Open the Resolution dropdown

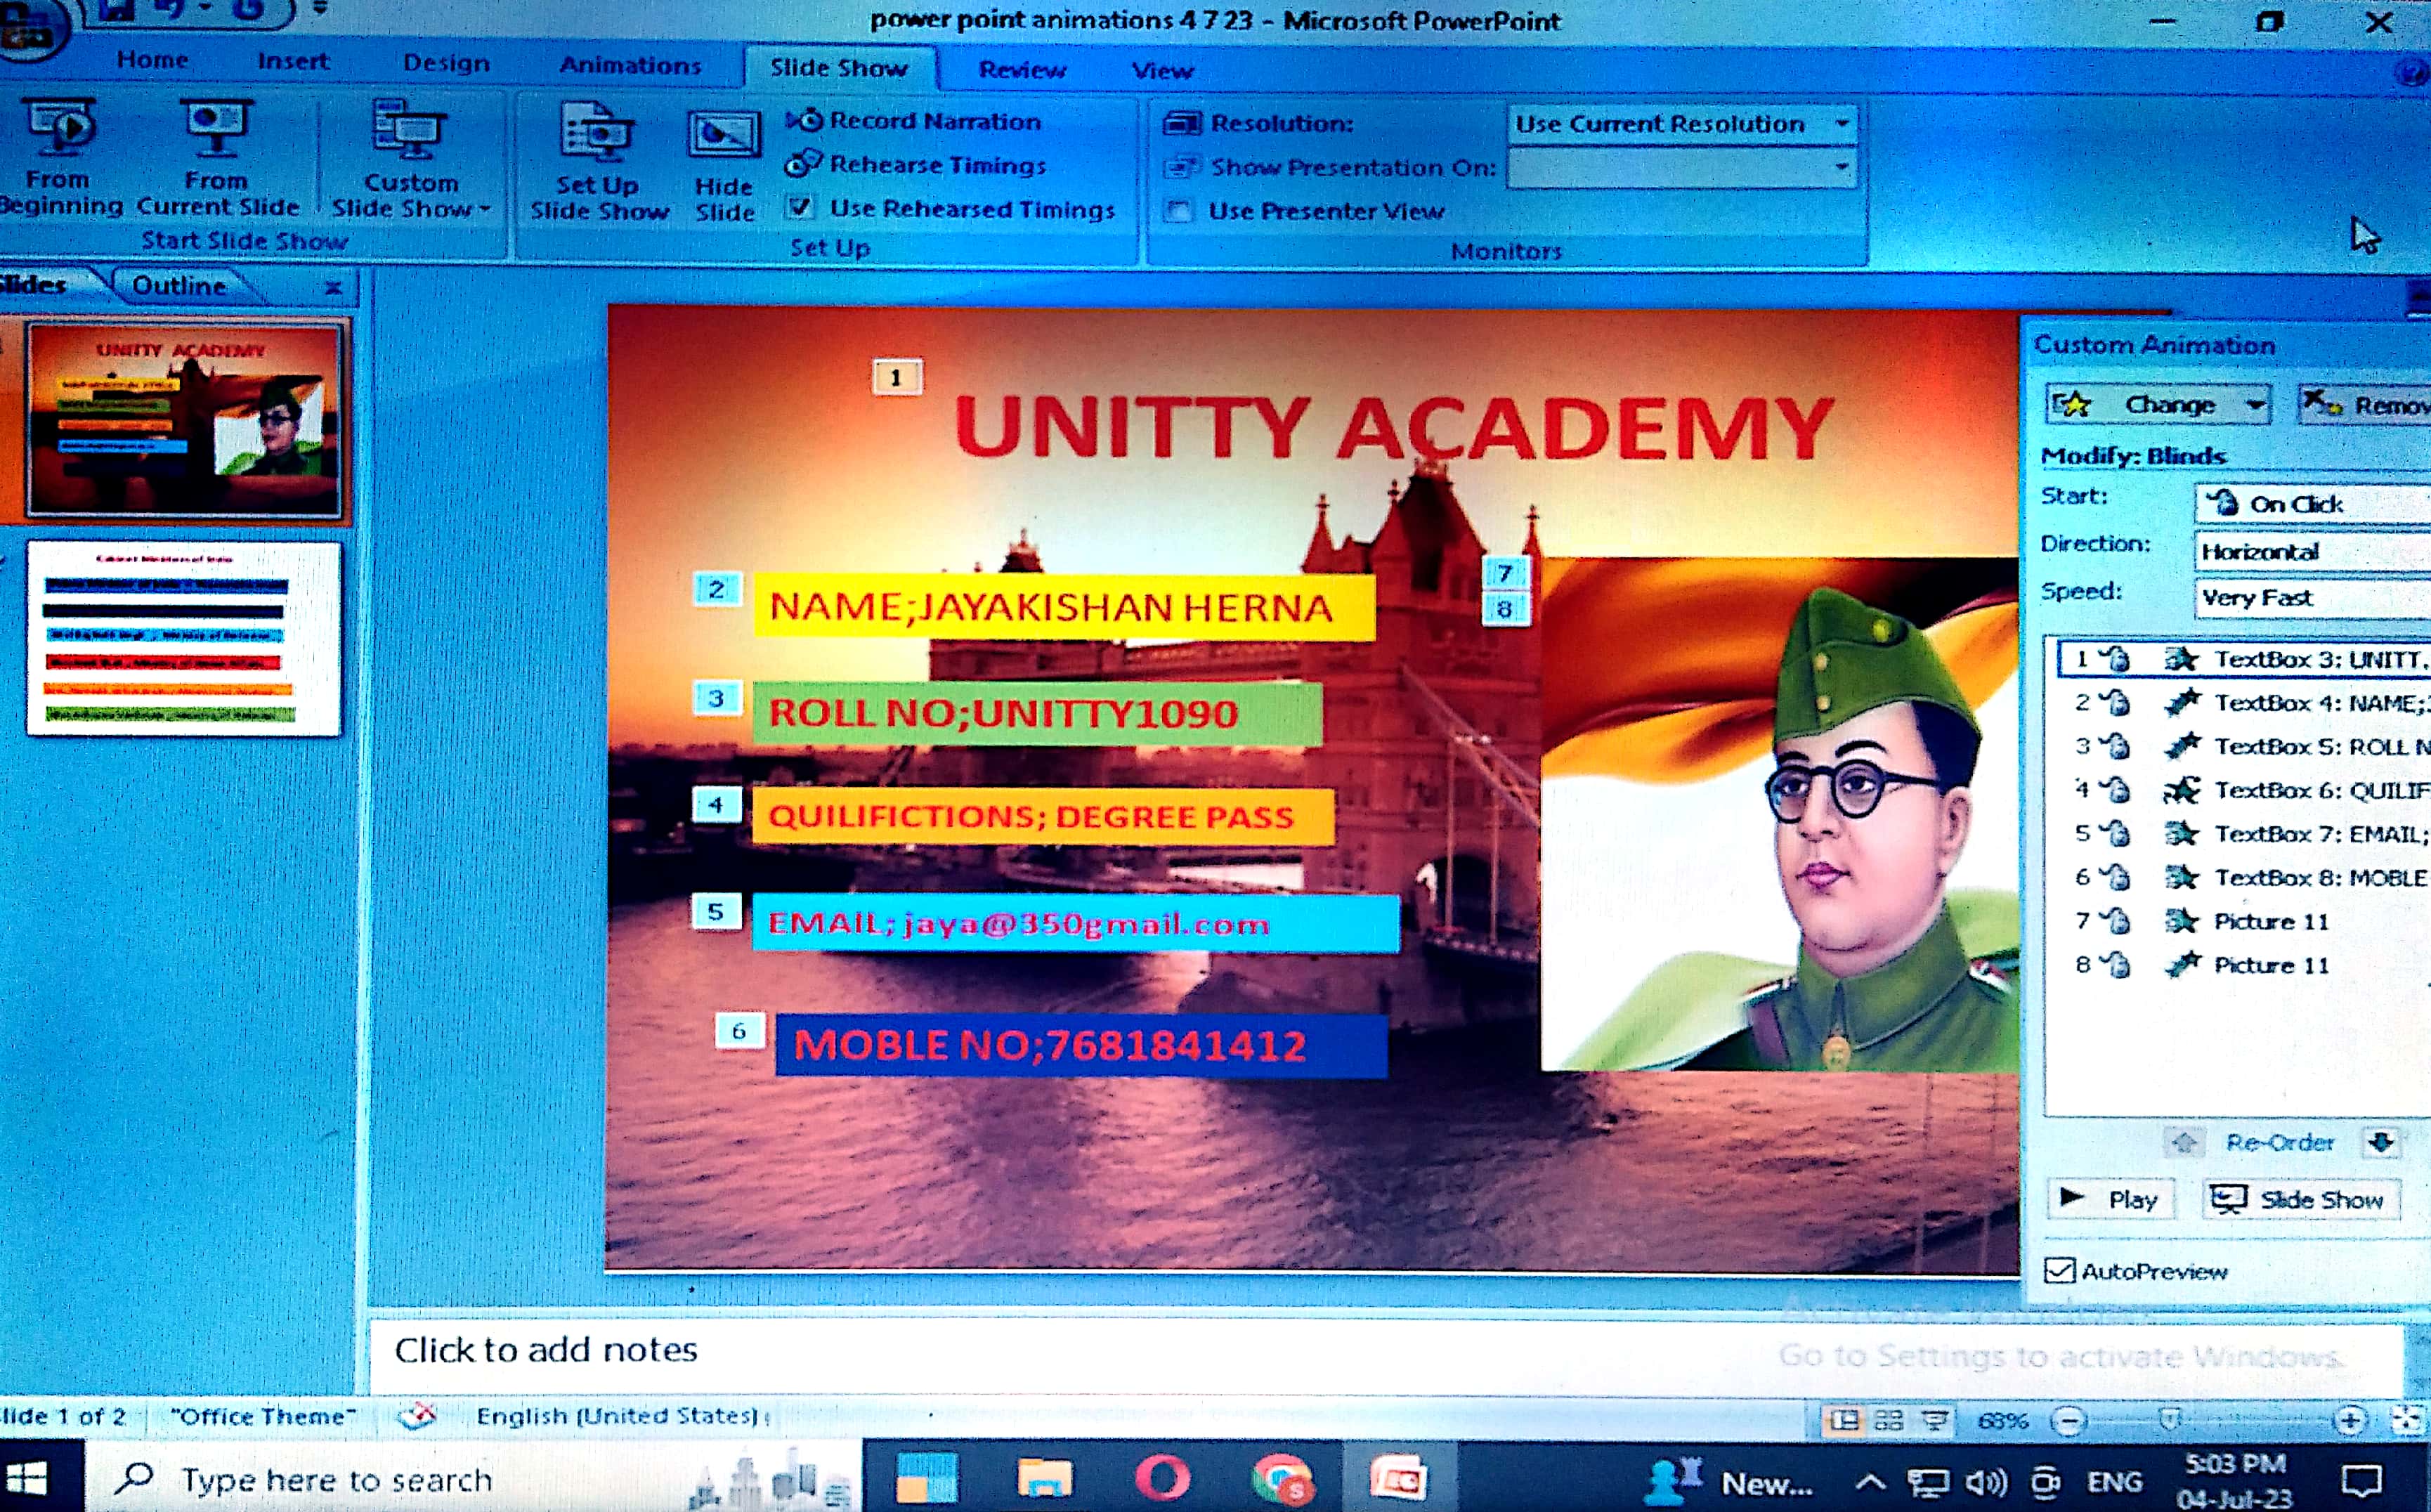click(1841, 124)
